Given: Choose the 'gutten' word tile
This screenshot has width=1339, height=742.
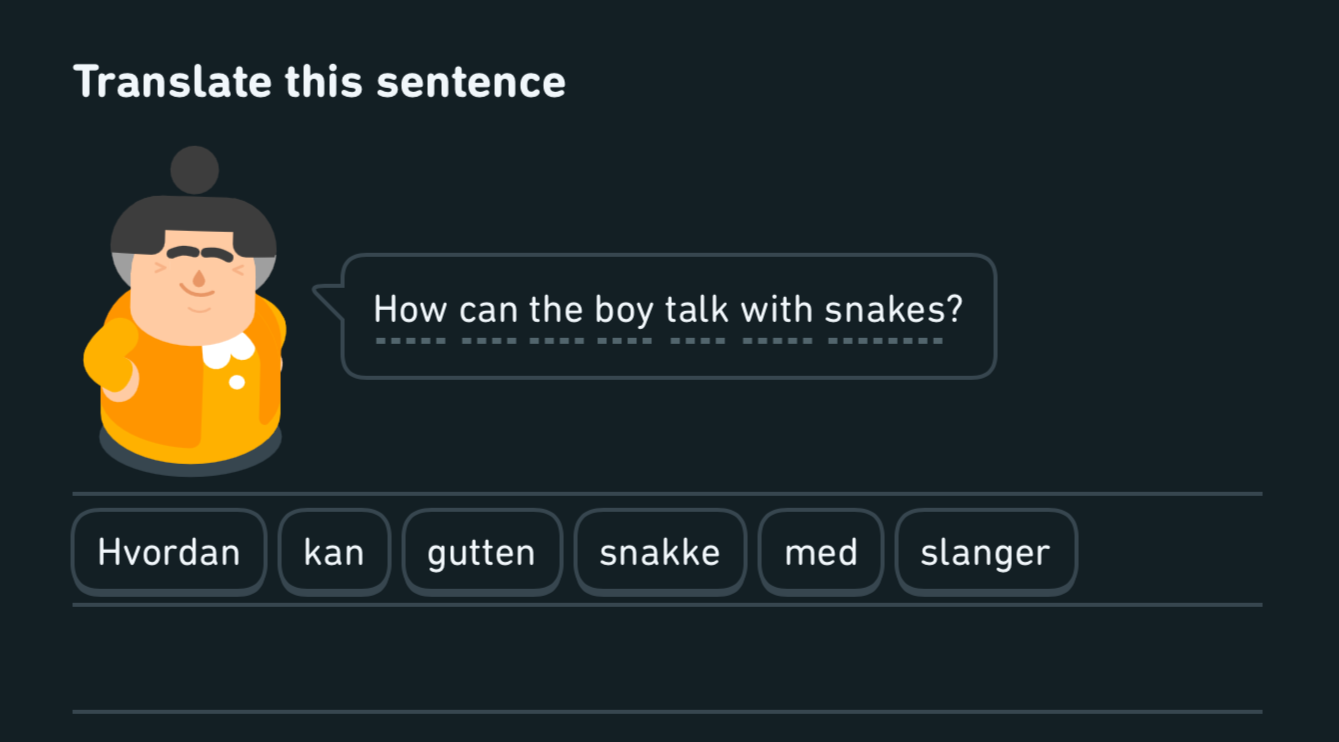Looking at the screenshot, I should [482, 552].
